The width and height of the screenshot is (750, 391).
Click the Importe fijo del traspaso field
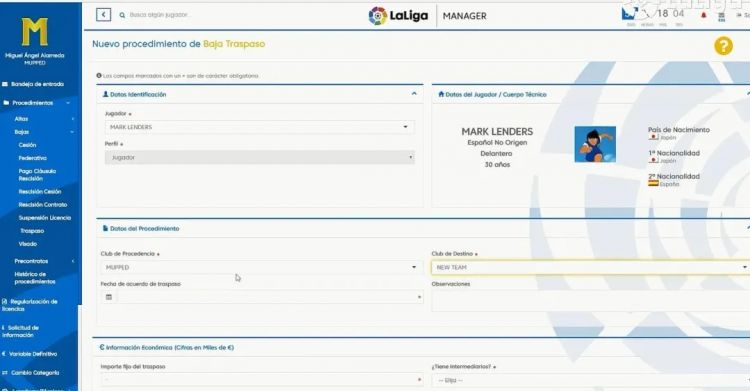(x=262, y=380)
